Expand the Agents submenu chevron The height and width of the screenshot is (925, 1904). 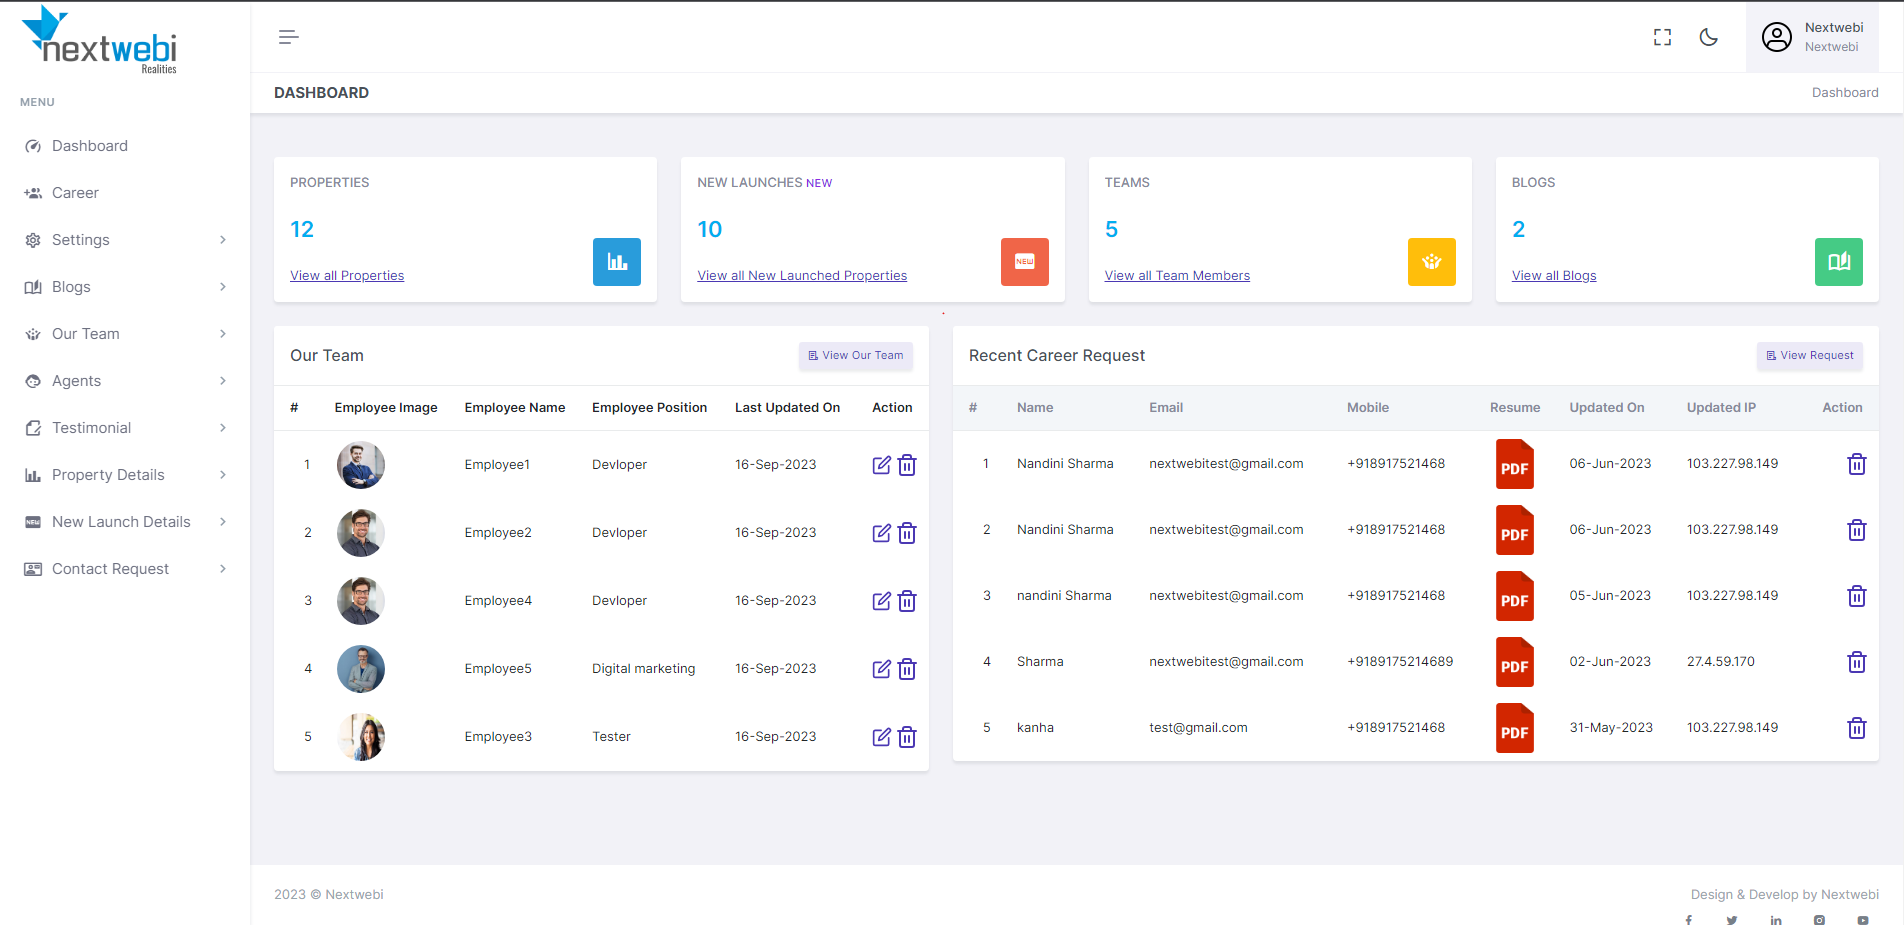tap(223, 381)
